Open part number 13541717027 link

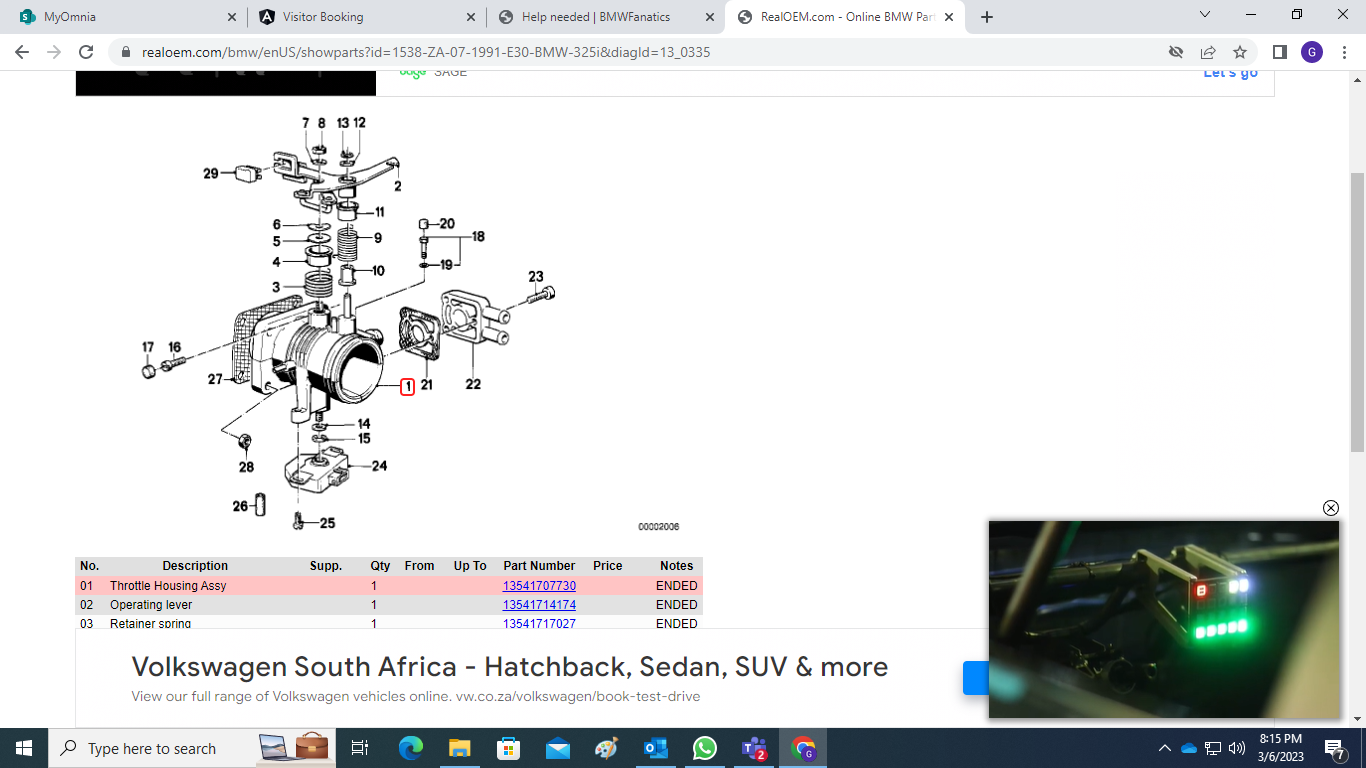pyautogui.click(x=539, y=623)
